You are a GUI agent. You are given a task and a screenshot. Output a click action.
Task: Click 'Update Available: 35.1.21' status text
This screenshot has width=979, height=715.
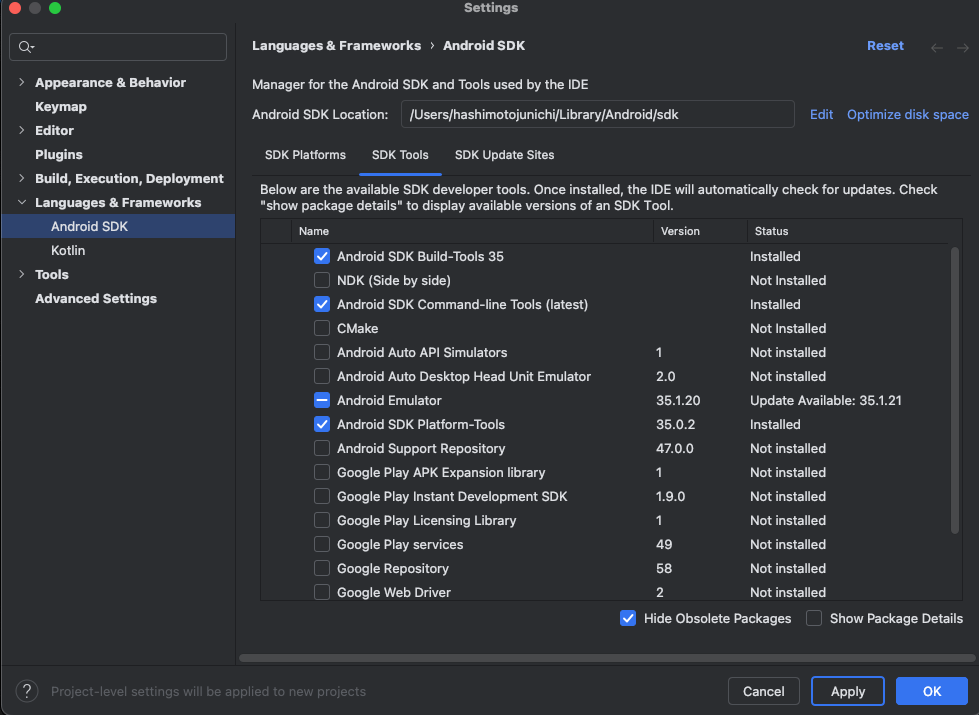[x=825, y=400]
